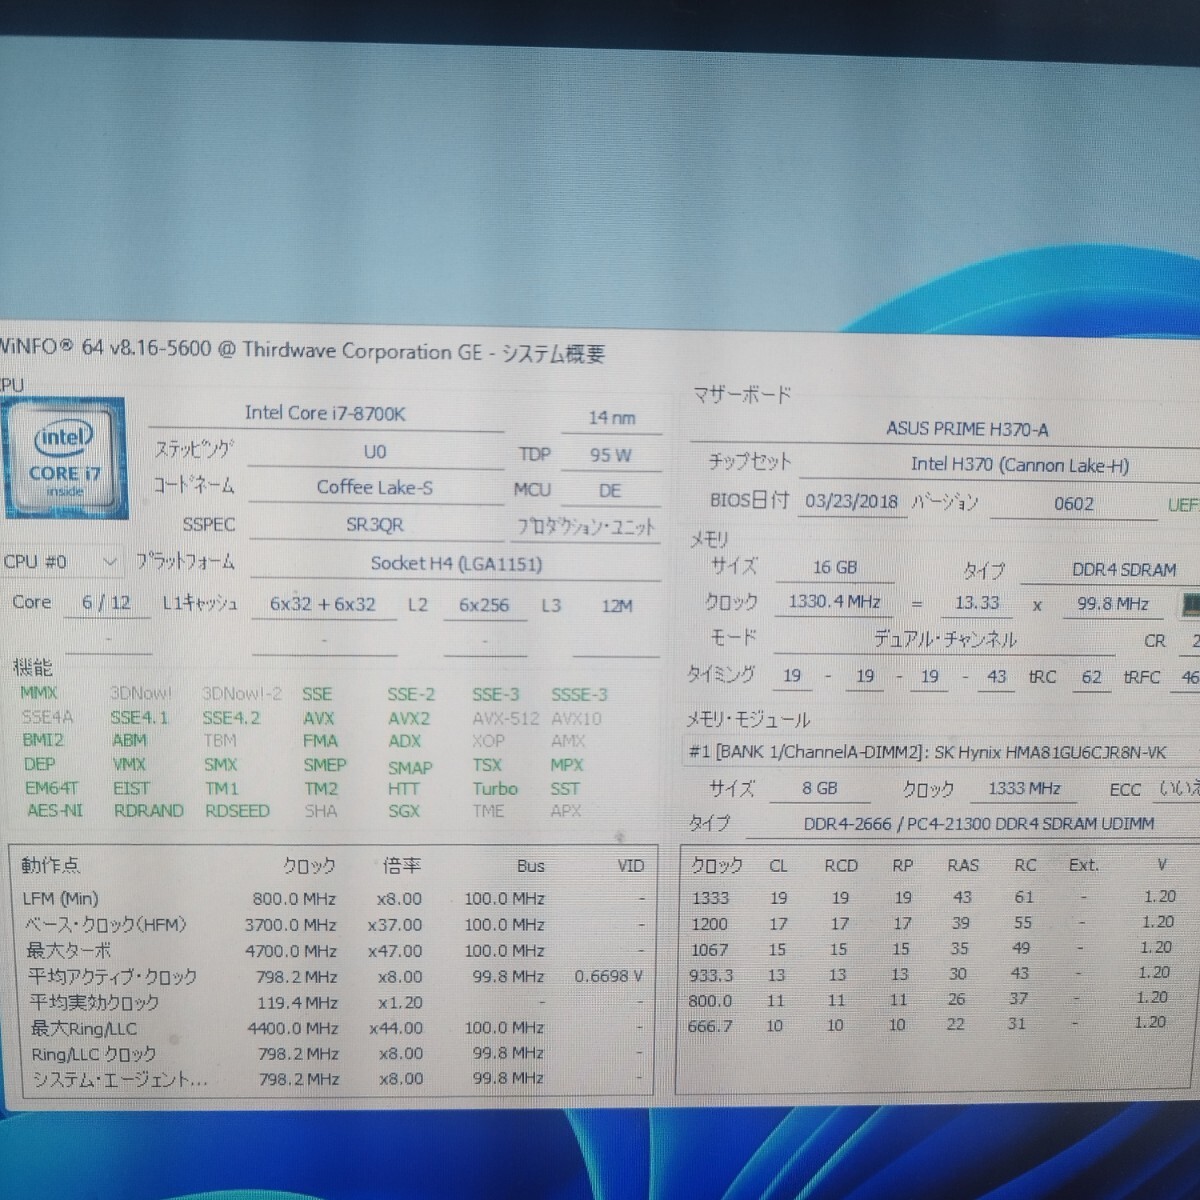Select the 1200 clock row in timings table
The height and width of the screenshot is (1200, 1200).
coord(935,923)
